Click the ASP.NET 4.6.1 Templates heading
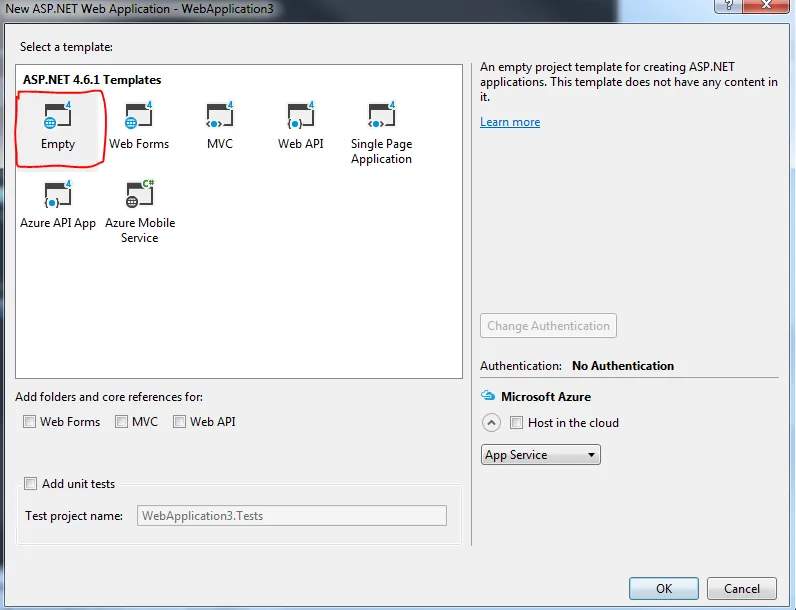Image resolution: width=796 pixels, height=610 pixels. click(x=92, y=80)
